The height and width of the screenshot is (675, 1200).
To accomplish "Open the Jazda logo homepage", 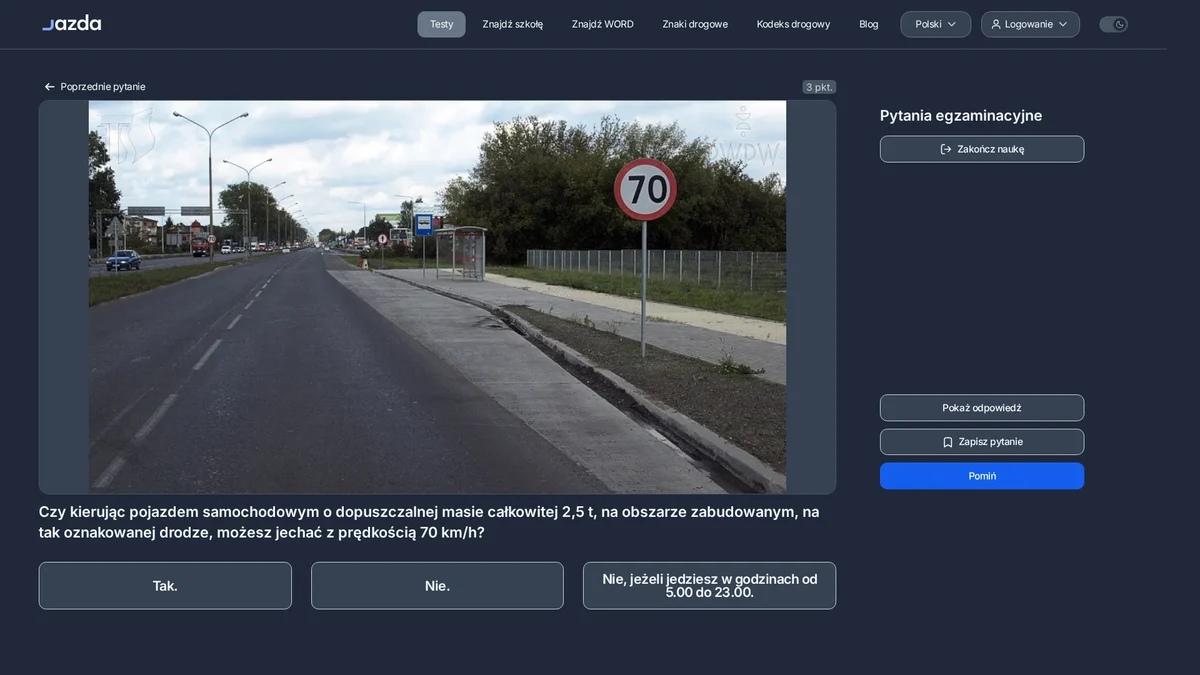I will [71, 23].
